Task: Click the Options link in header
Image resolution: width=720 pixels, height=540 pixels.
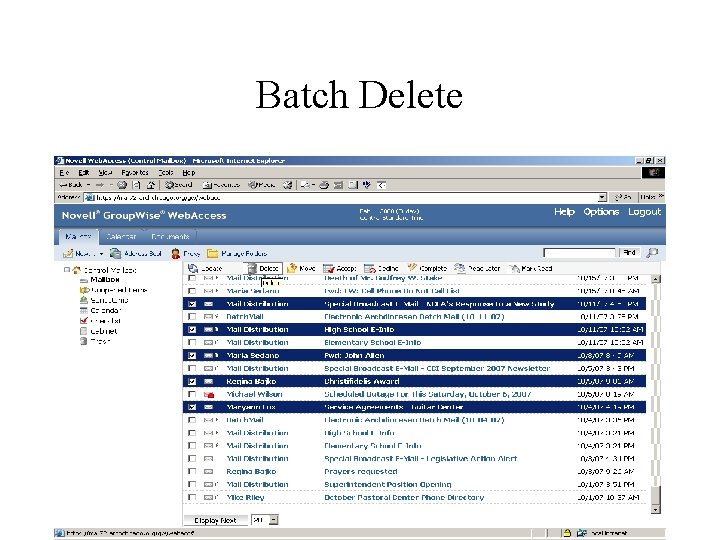Action: [x=601, y=212]
